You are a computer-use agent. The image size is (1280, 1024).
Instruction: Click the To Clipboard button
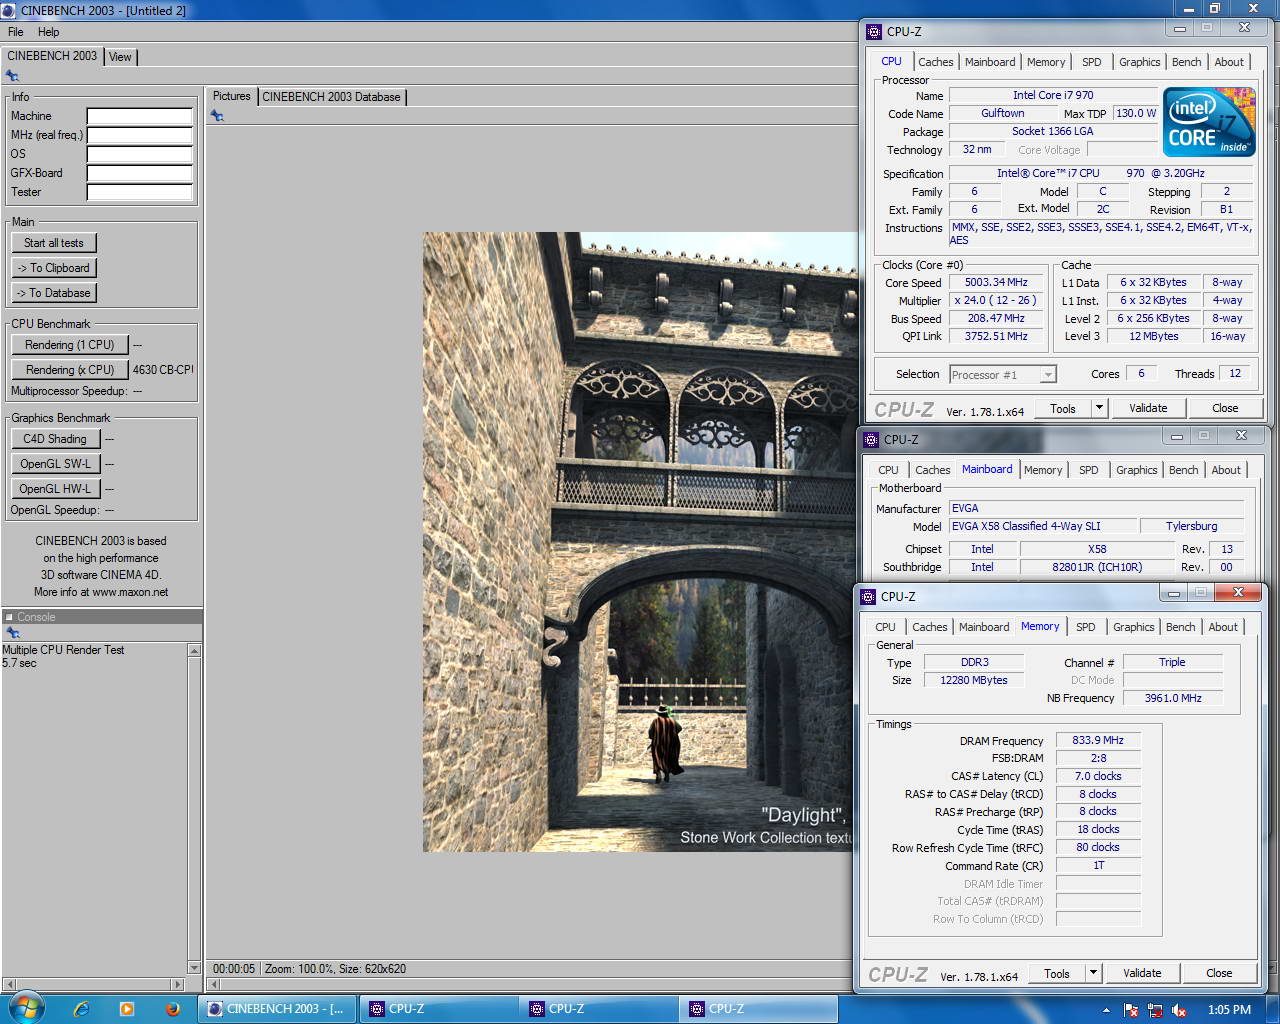pyautogui.click(x=54, y=268)
